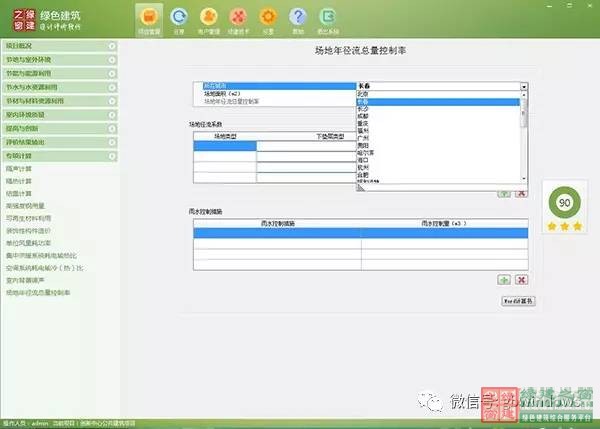The height and width of the screenshot is (429, 600).
Task: Select 室内背景噪声 in the sidebar list
Action: [x=28, y=280]
